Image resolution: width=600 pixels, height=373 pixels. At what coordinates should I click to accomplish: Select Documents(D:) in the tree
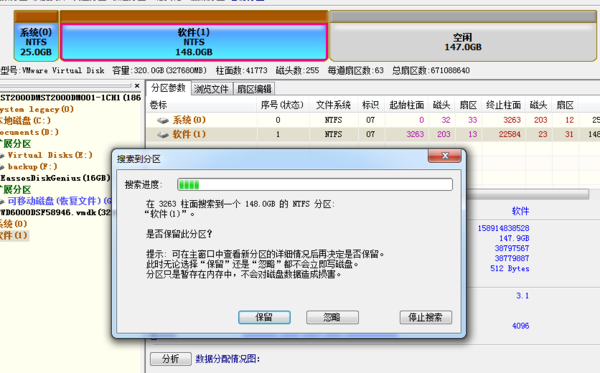(29, 132)
